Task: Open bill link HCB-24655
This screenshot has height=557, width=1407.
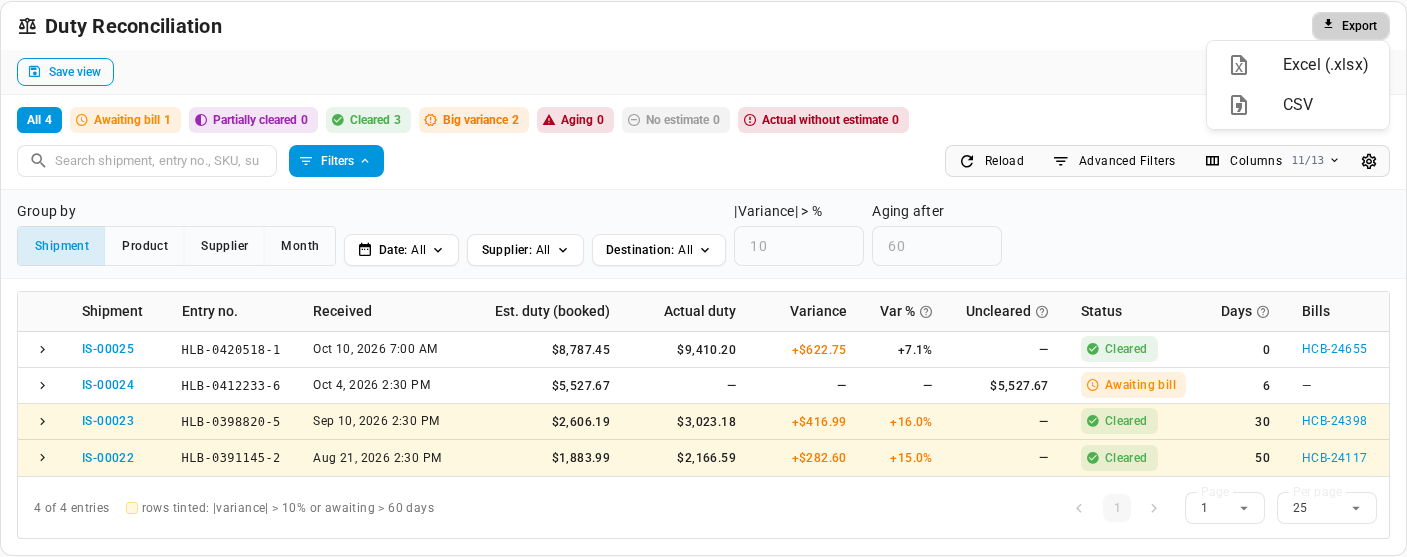Action: click(1334, 349)
